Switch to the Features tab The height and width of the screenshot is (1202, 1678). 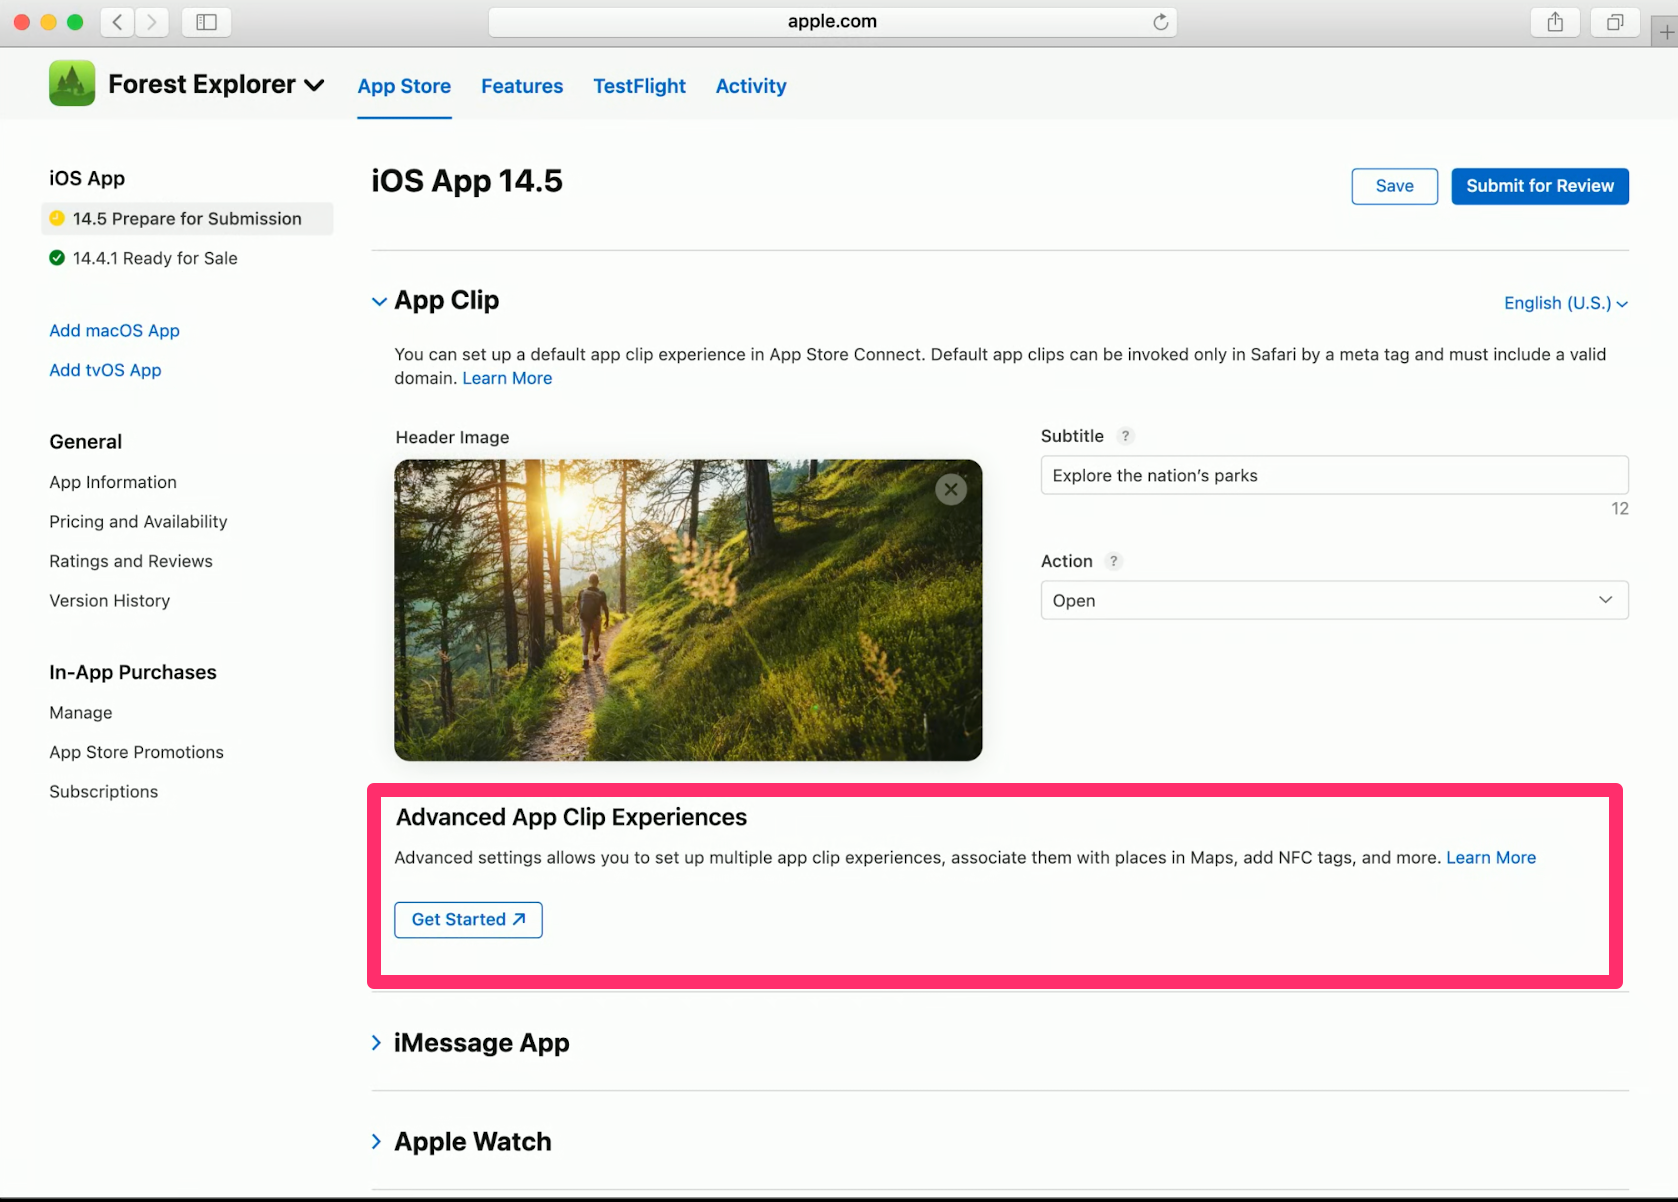(x=522, y=86)
